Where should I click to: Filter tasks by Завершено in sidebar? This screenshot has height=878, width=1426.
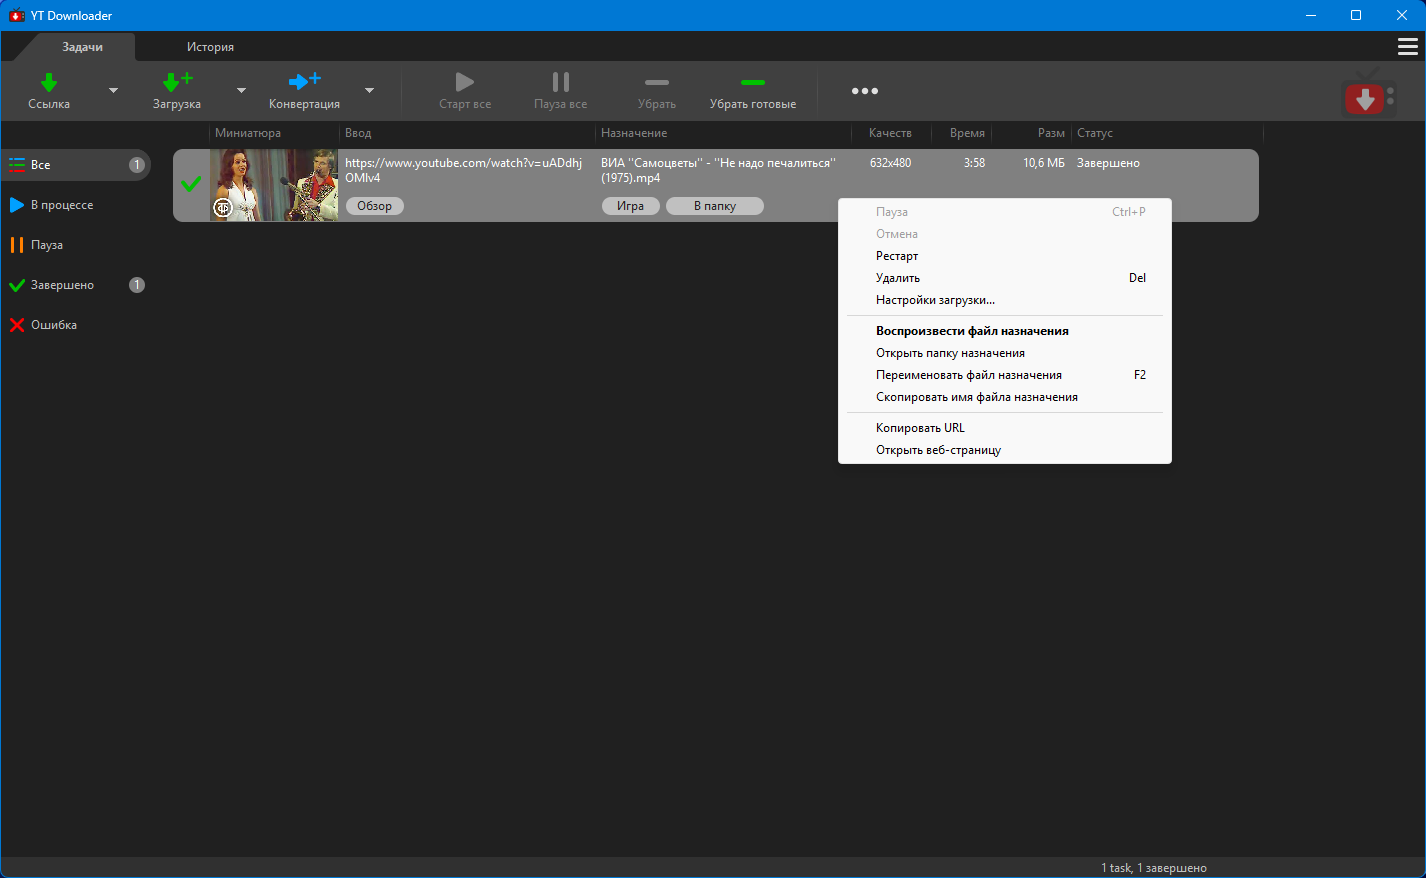62,285
